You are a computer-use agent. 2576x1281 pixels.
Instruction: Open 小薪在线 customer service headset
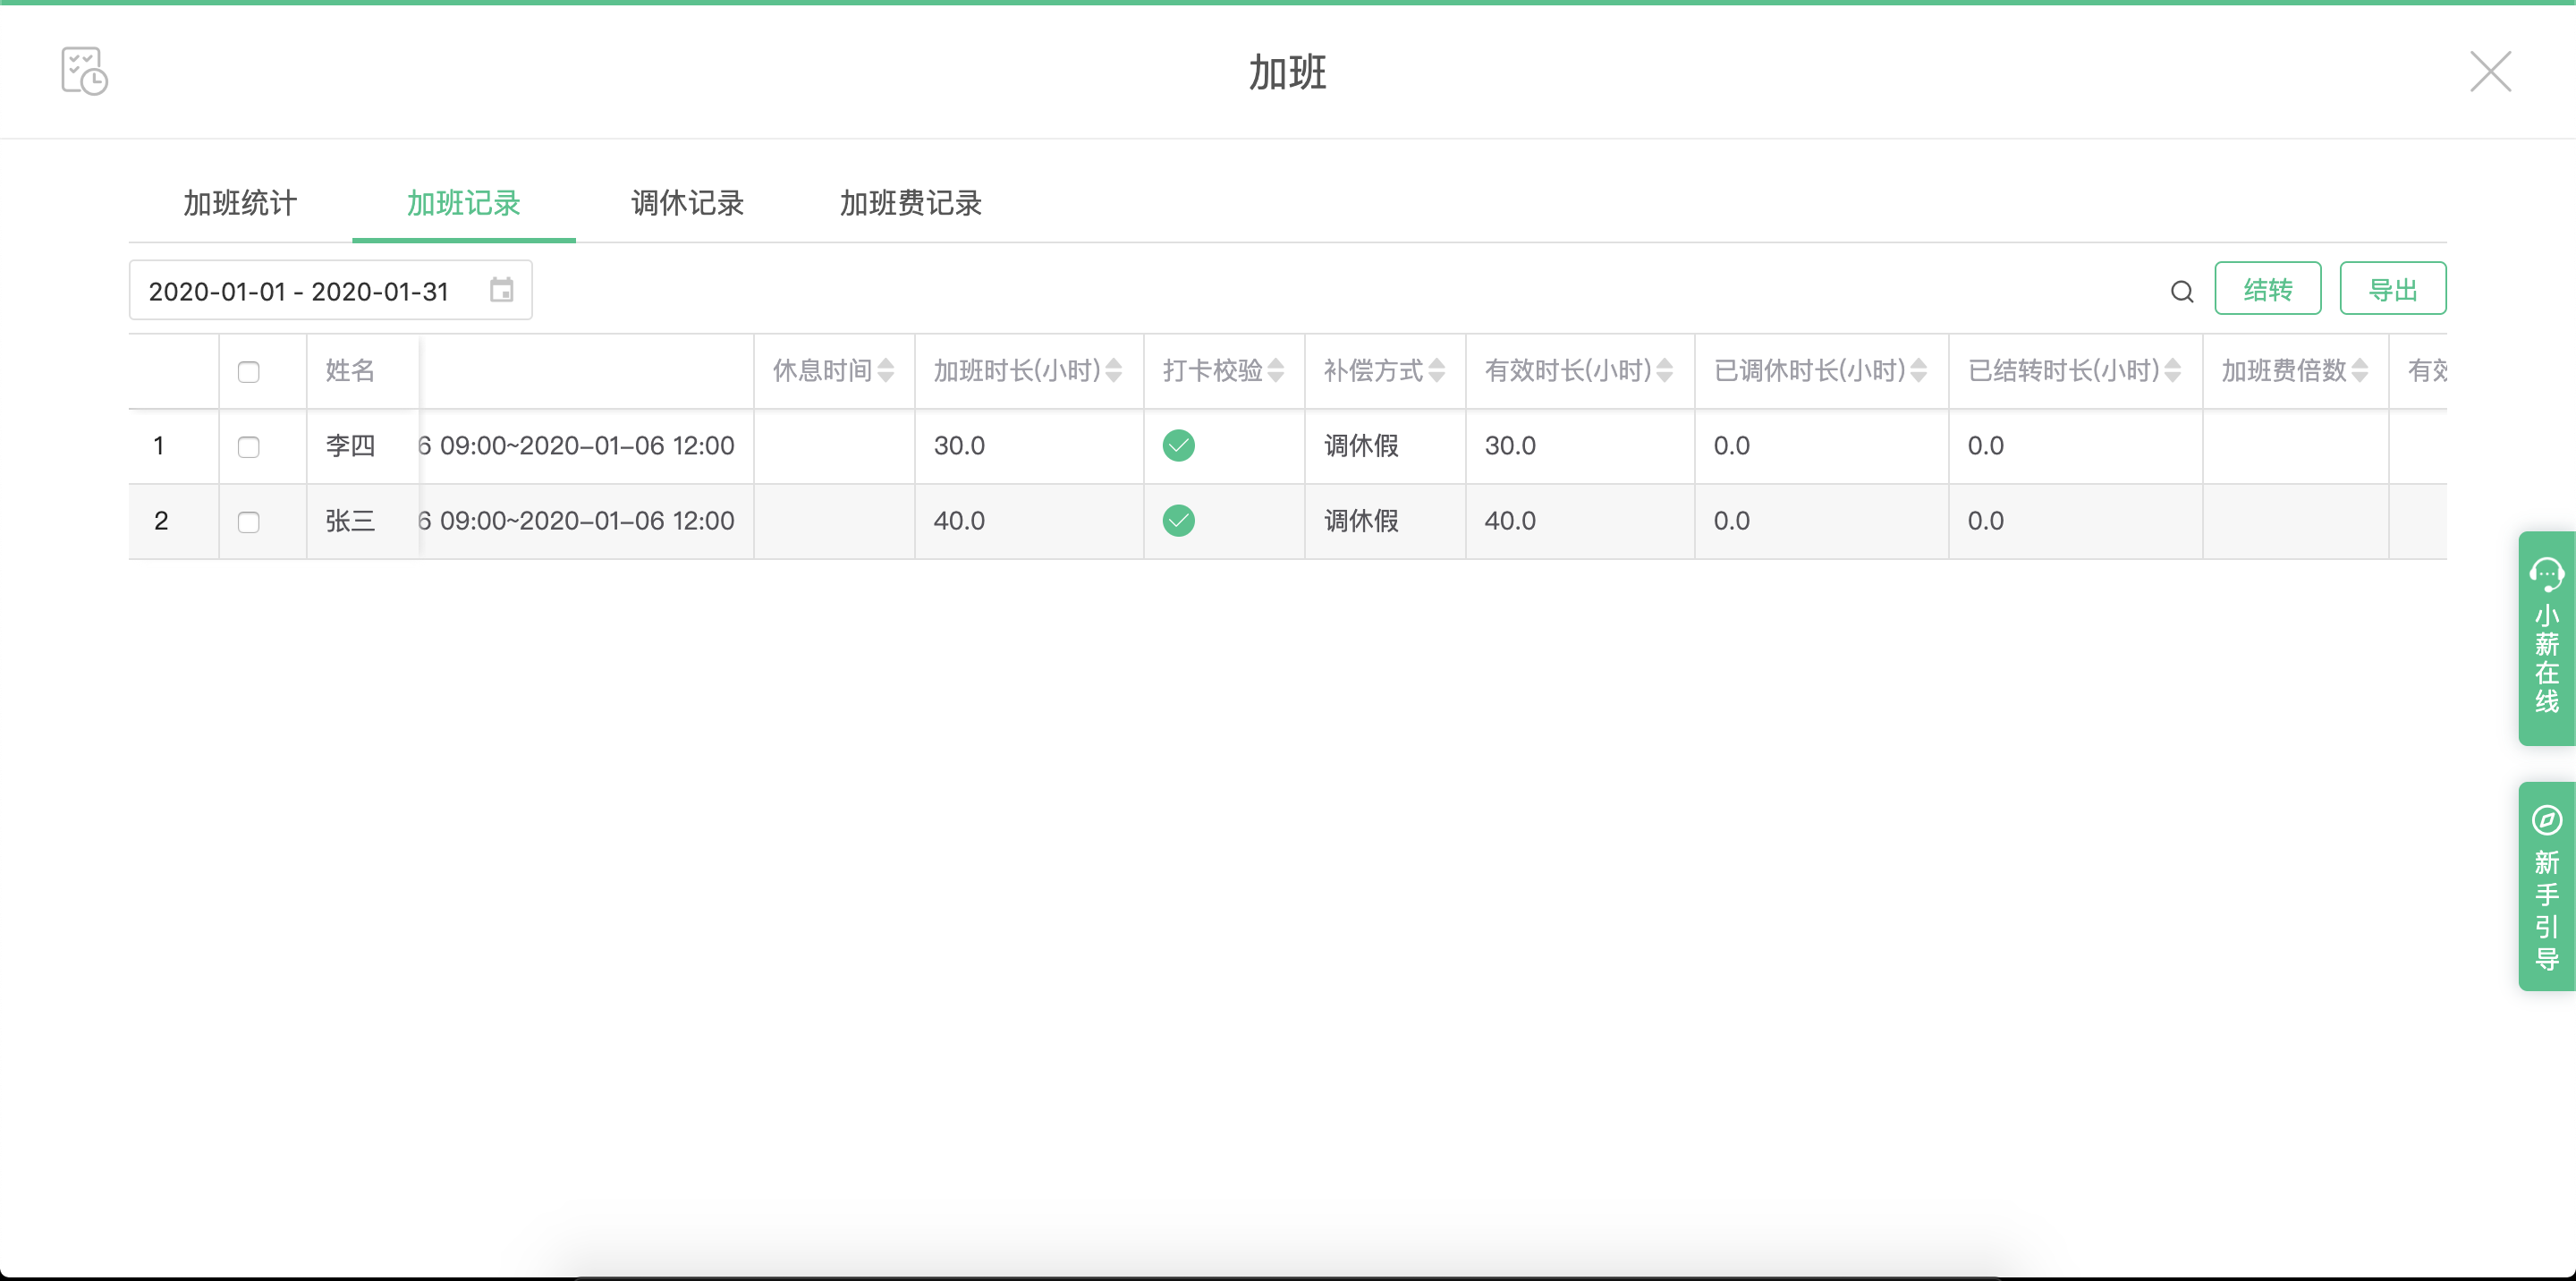click(2546, 638)
